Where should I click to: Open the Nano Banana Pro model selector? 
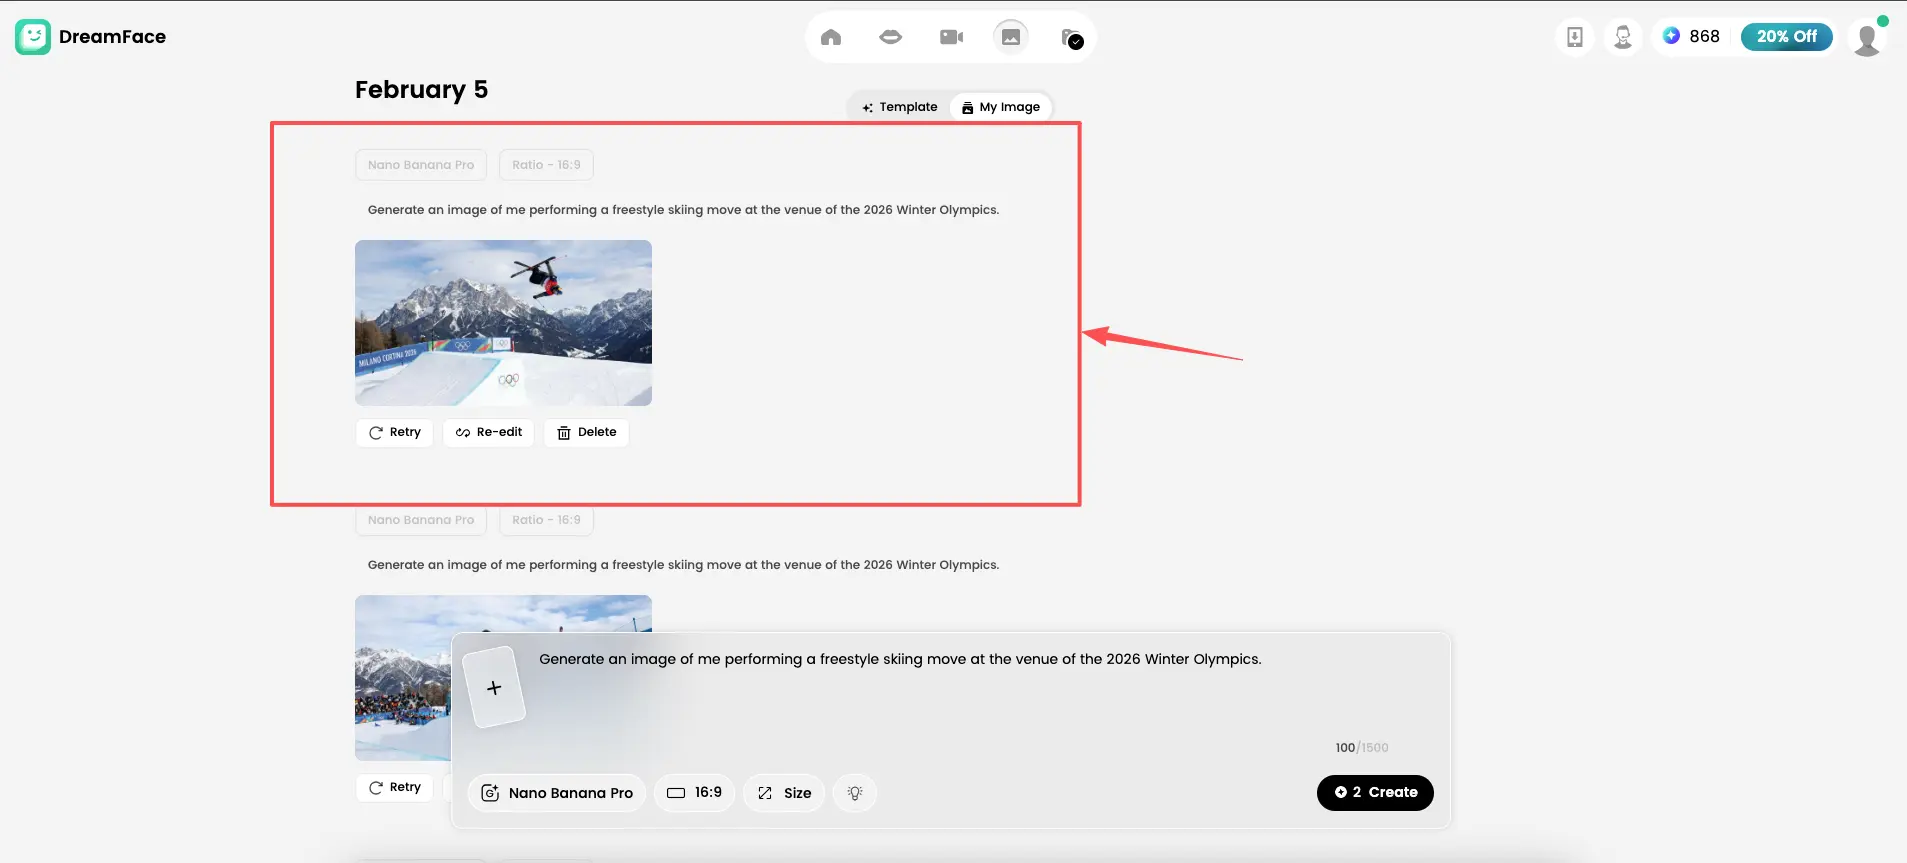[x=557, y=793]
